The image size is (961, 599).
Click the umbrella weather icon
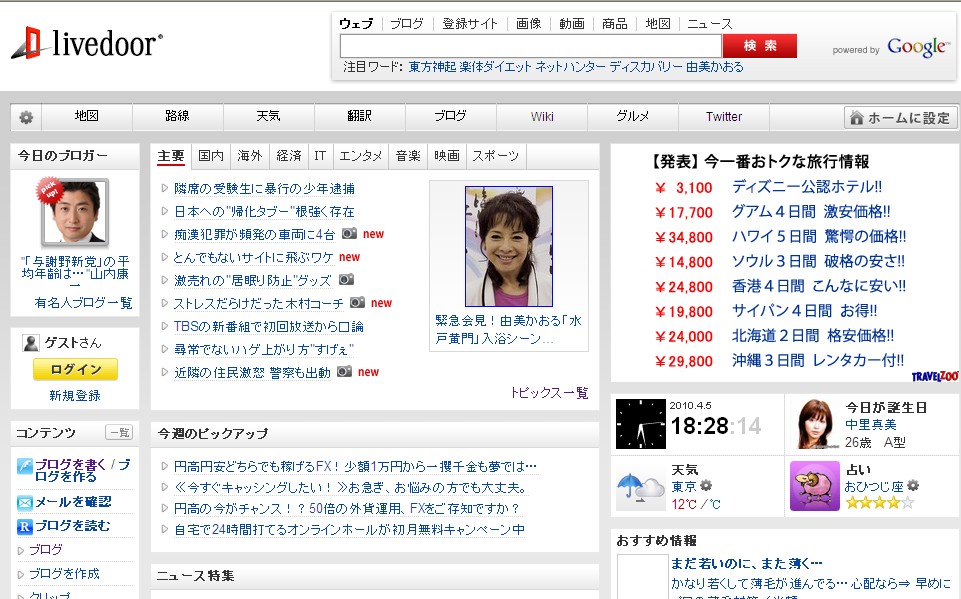tap(640, 488)
